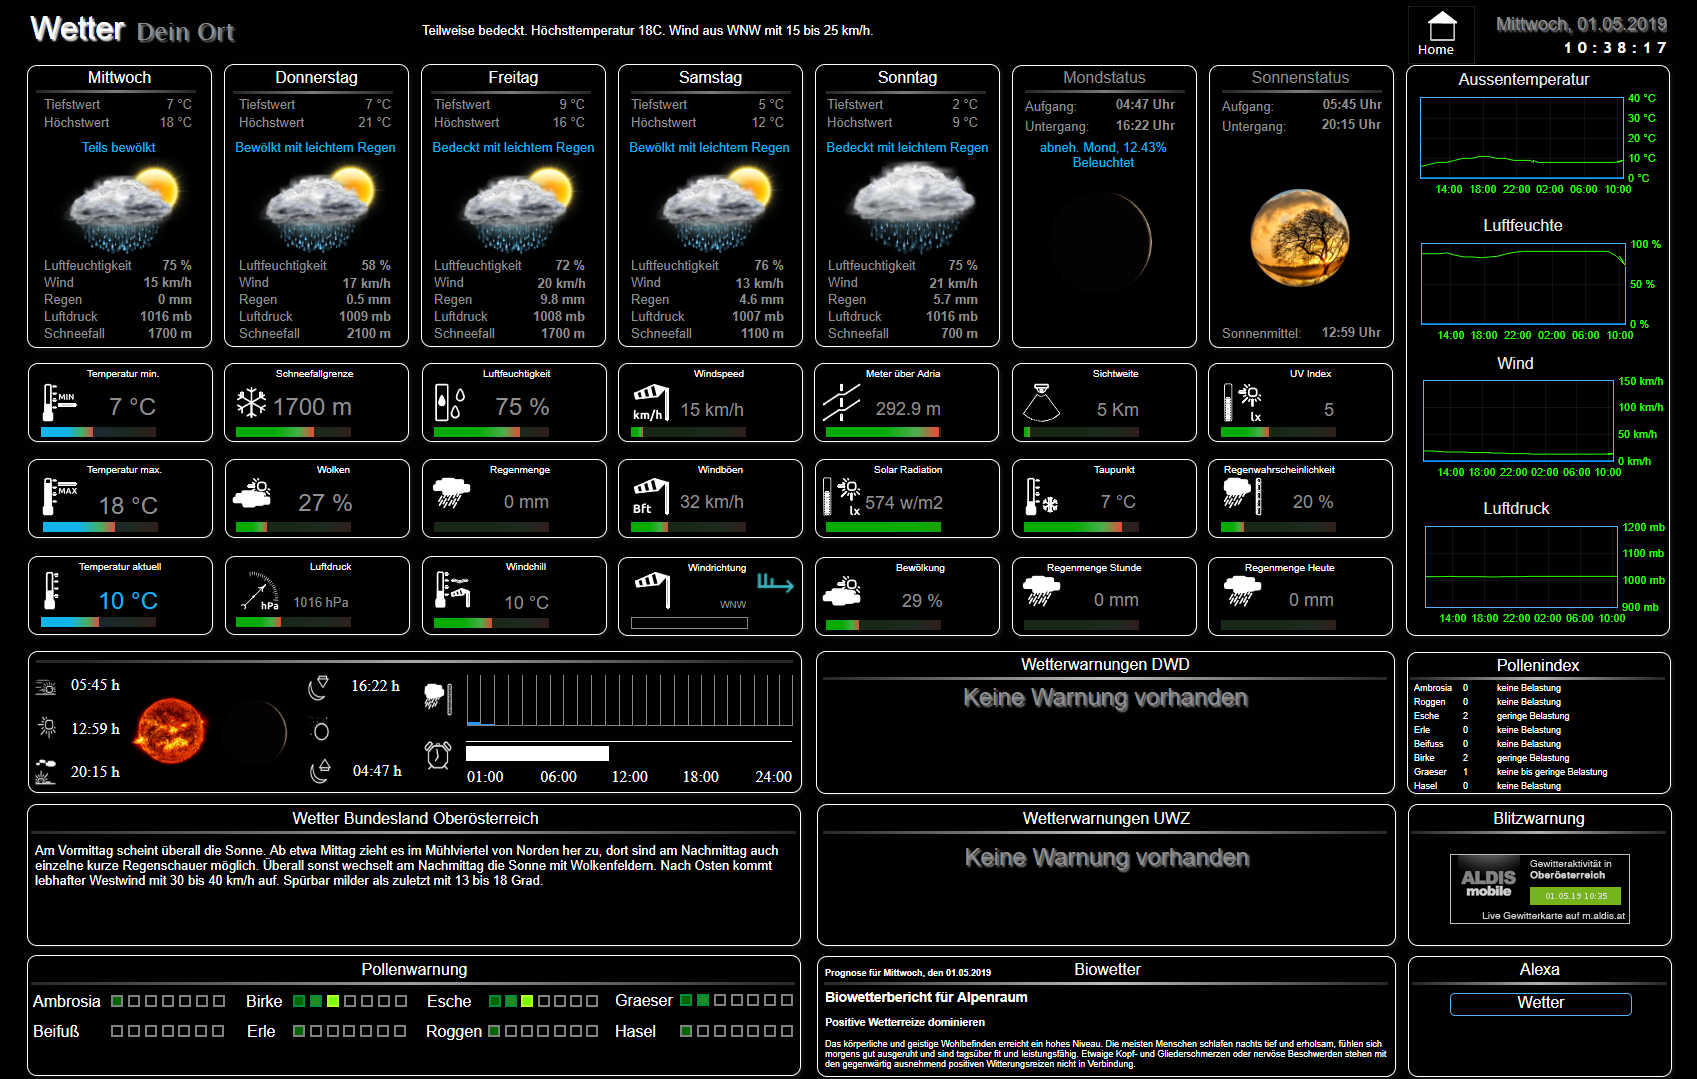Click the Donnerstag weather forecast icon
1697x1079 pixels.
click(319, 210)
